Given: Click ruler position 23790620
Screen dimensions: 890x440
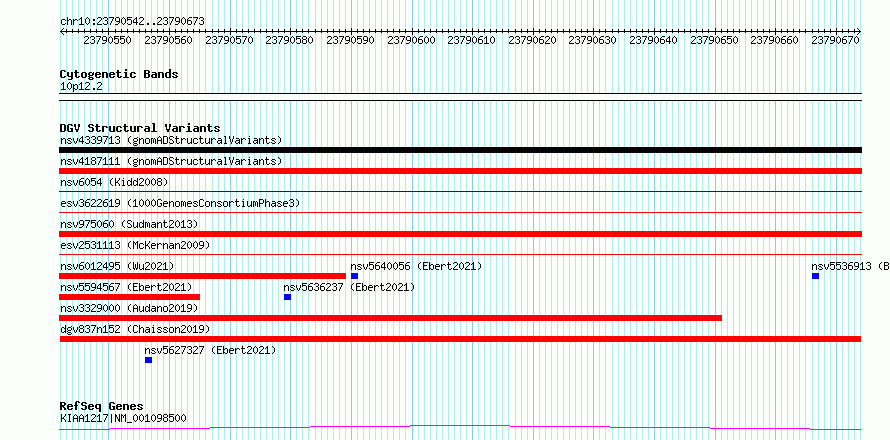Looking at the screenshot, I should [x=532, y=40].
